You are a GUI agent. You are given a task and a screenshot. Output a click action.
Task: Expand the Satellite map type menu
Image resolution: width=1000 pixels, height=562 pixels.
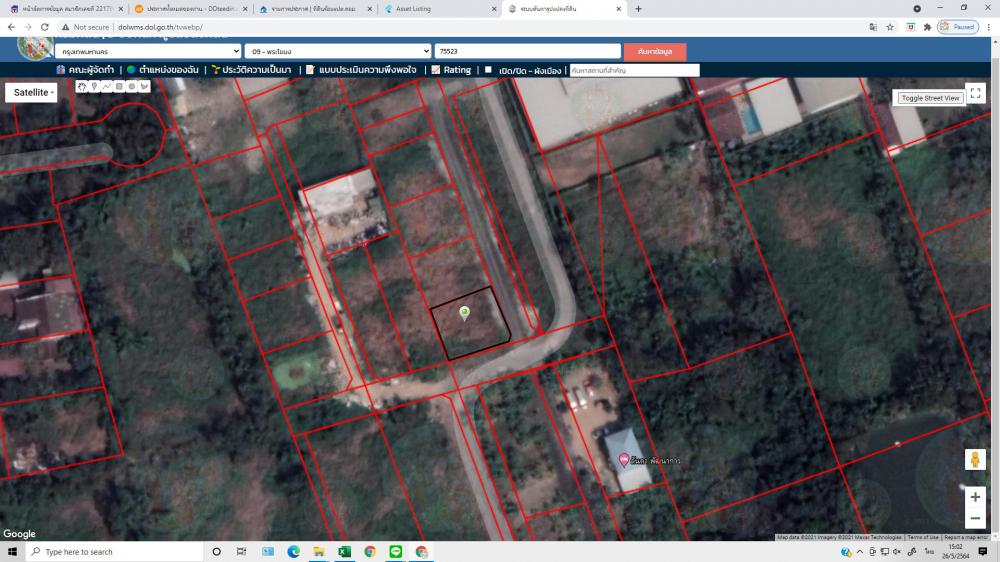(x=31, y=92)
